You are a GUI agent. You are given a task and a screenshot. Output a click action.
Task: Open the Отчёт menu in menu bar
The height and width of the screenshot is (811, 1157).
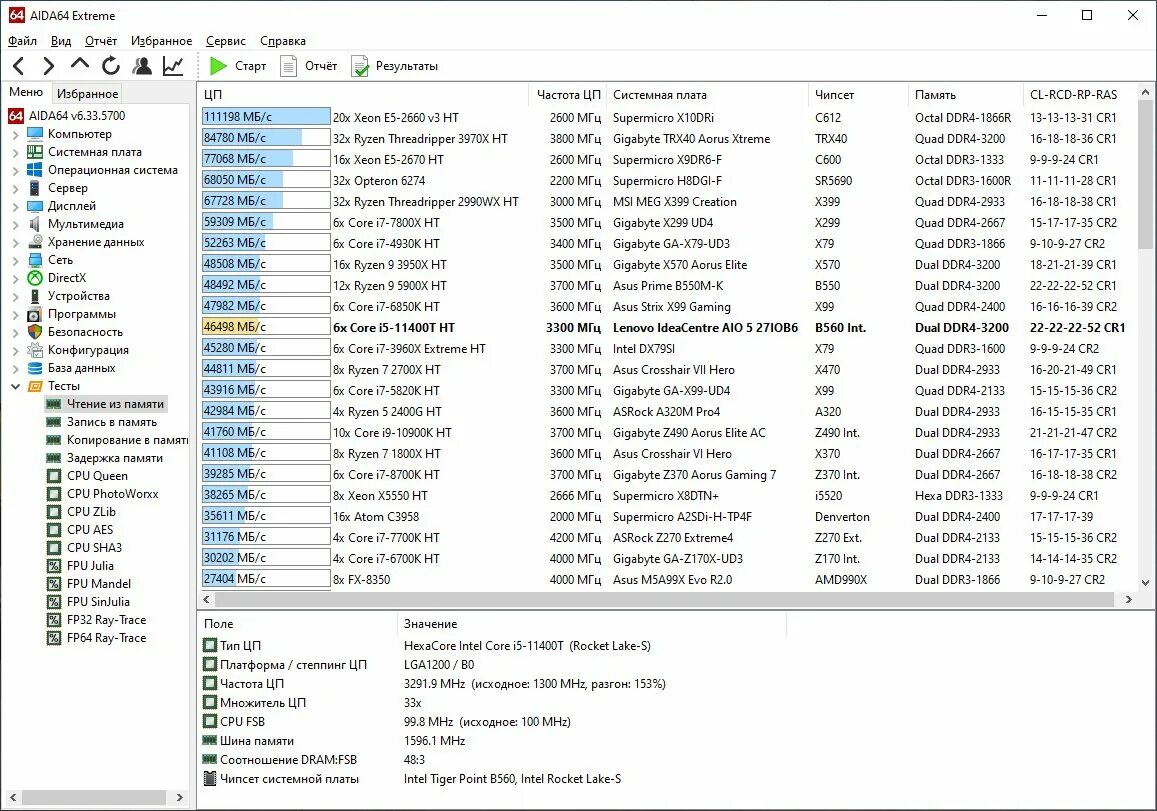pyautogui.click(x=101, y=41)
